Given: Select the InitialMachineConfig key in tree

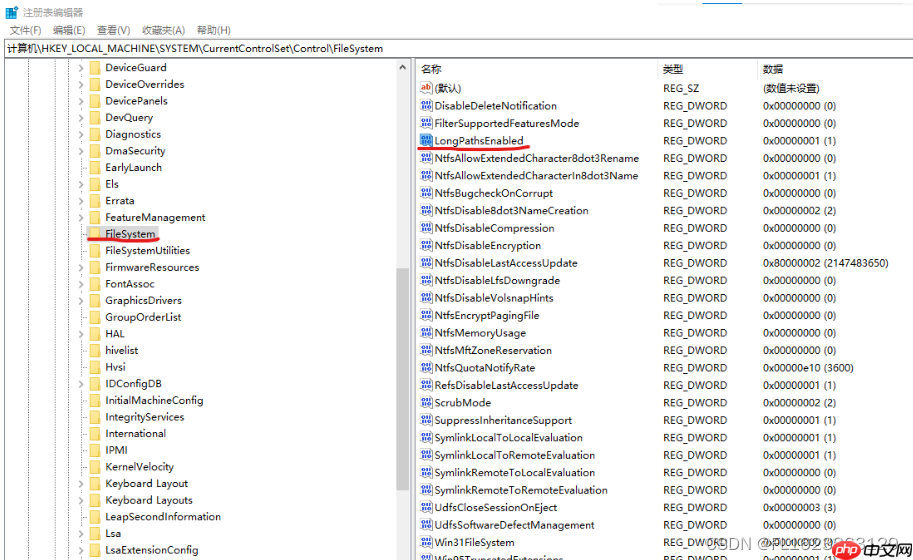Looking at the screenshot, I should 154,400.
